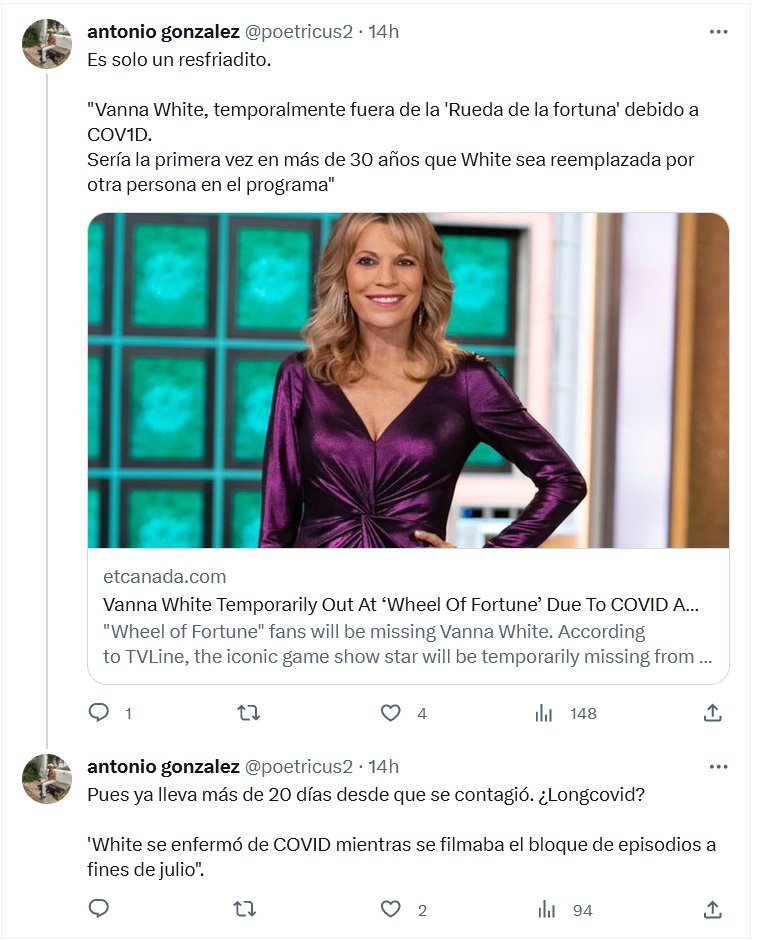Viewport: 760px width, 940px height.
Task: View analytics showing 94 views
Action: point(545,909)
